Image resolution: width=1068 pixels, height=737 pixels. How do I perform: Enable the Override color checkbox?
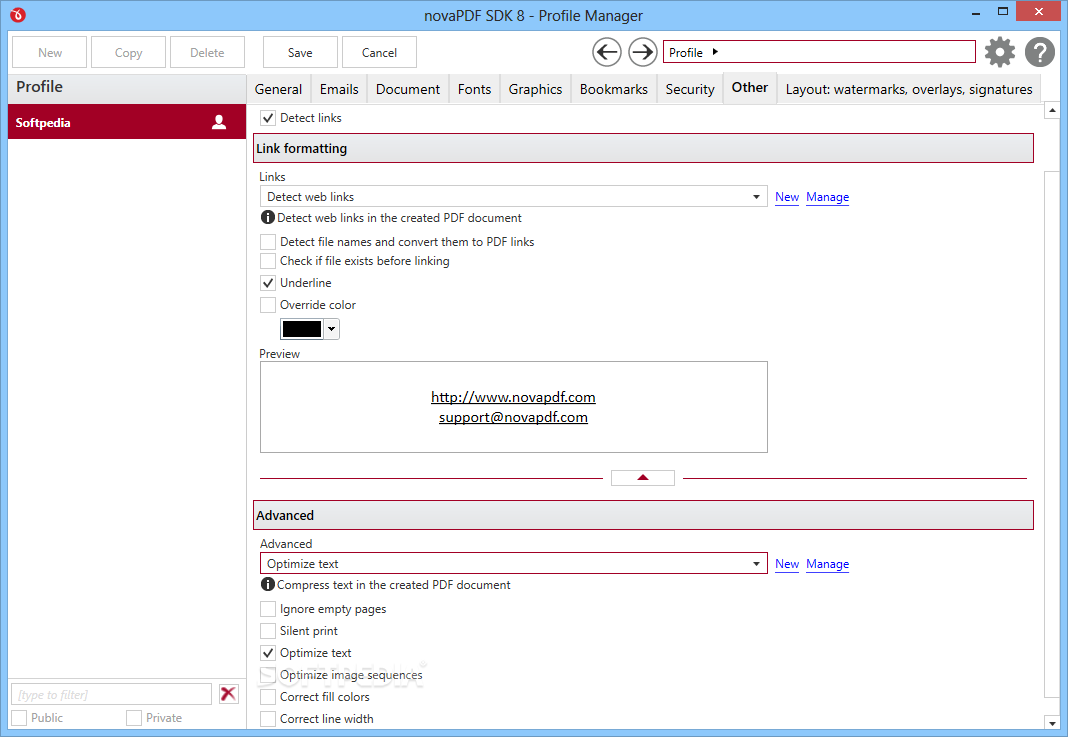[x=268, y=304]
